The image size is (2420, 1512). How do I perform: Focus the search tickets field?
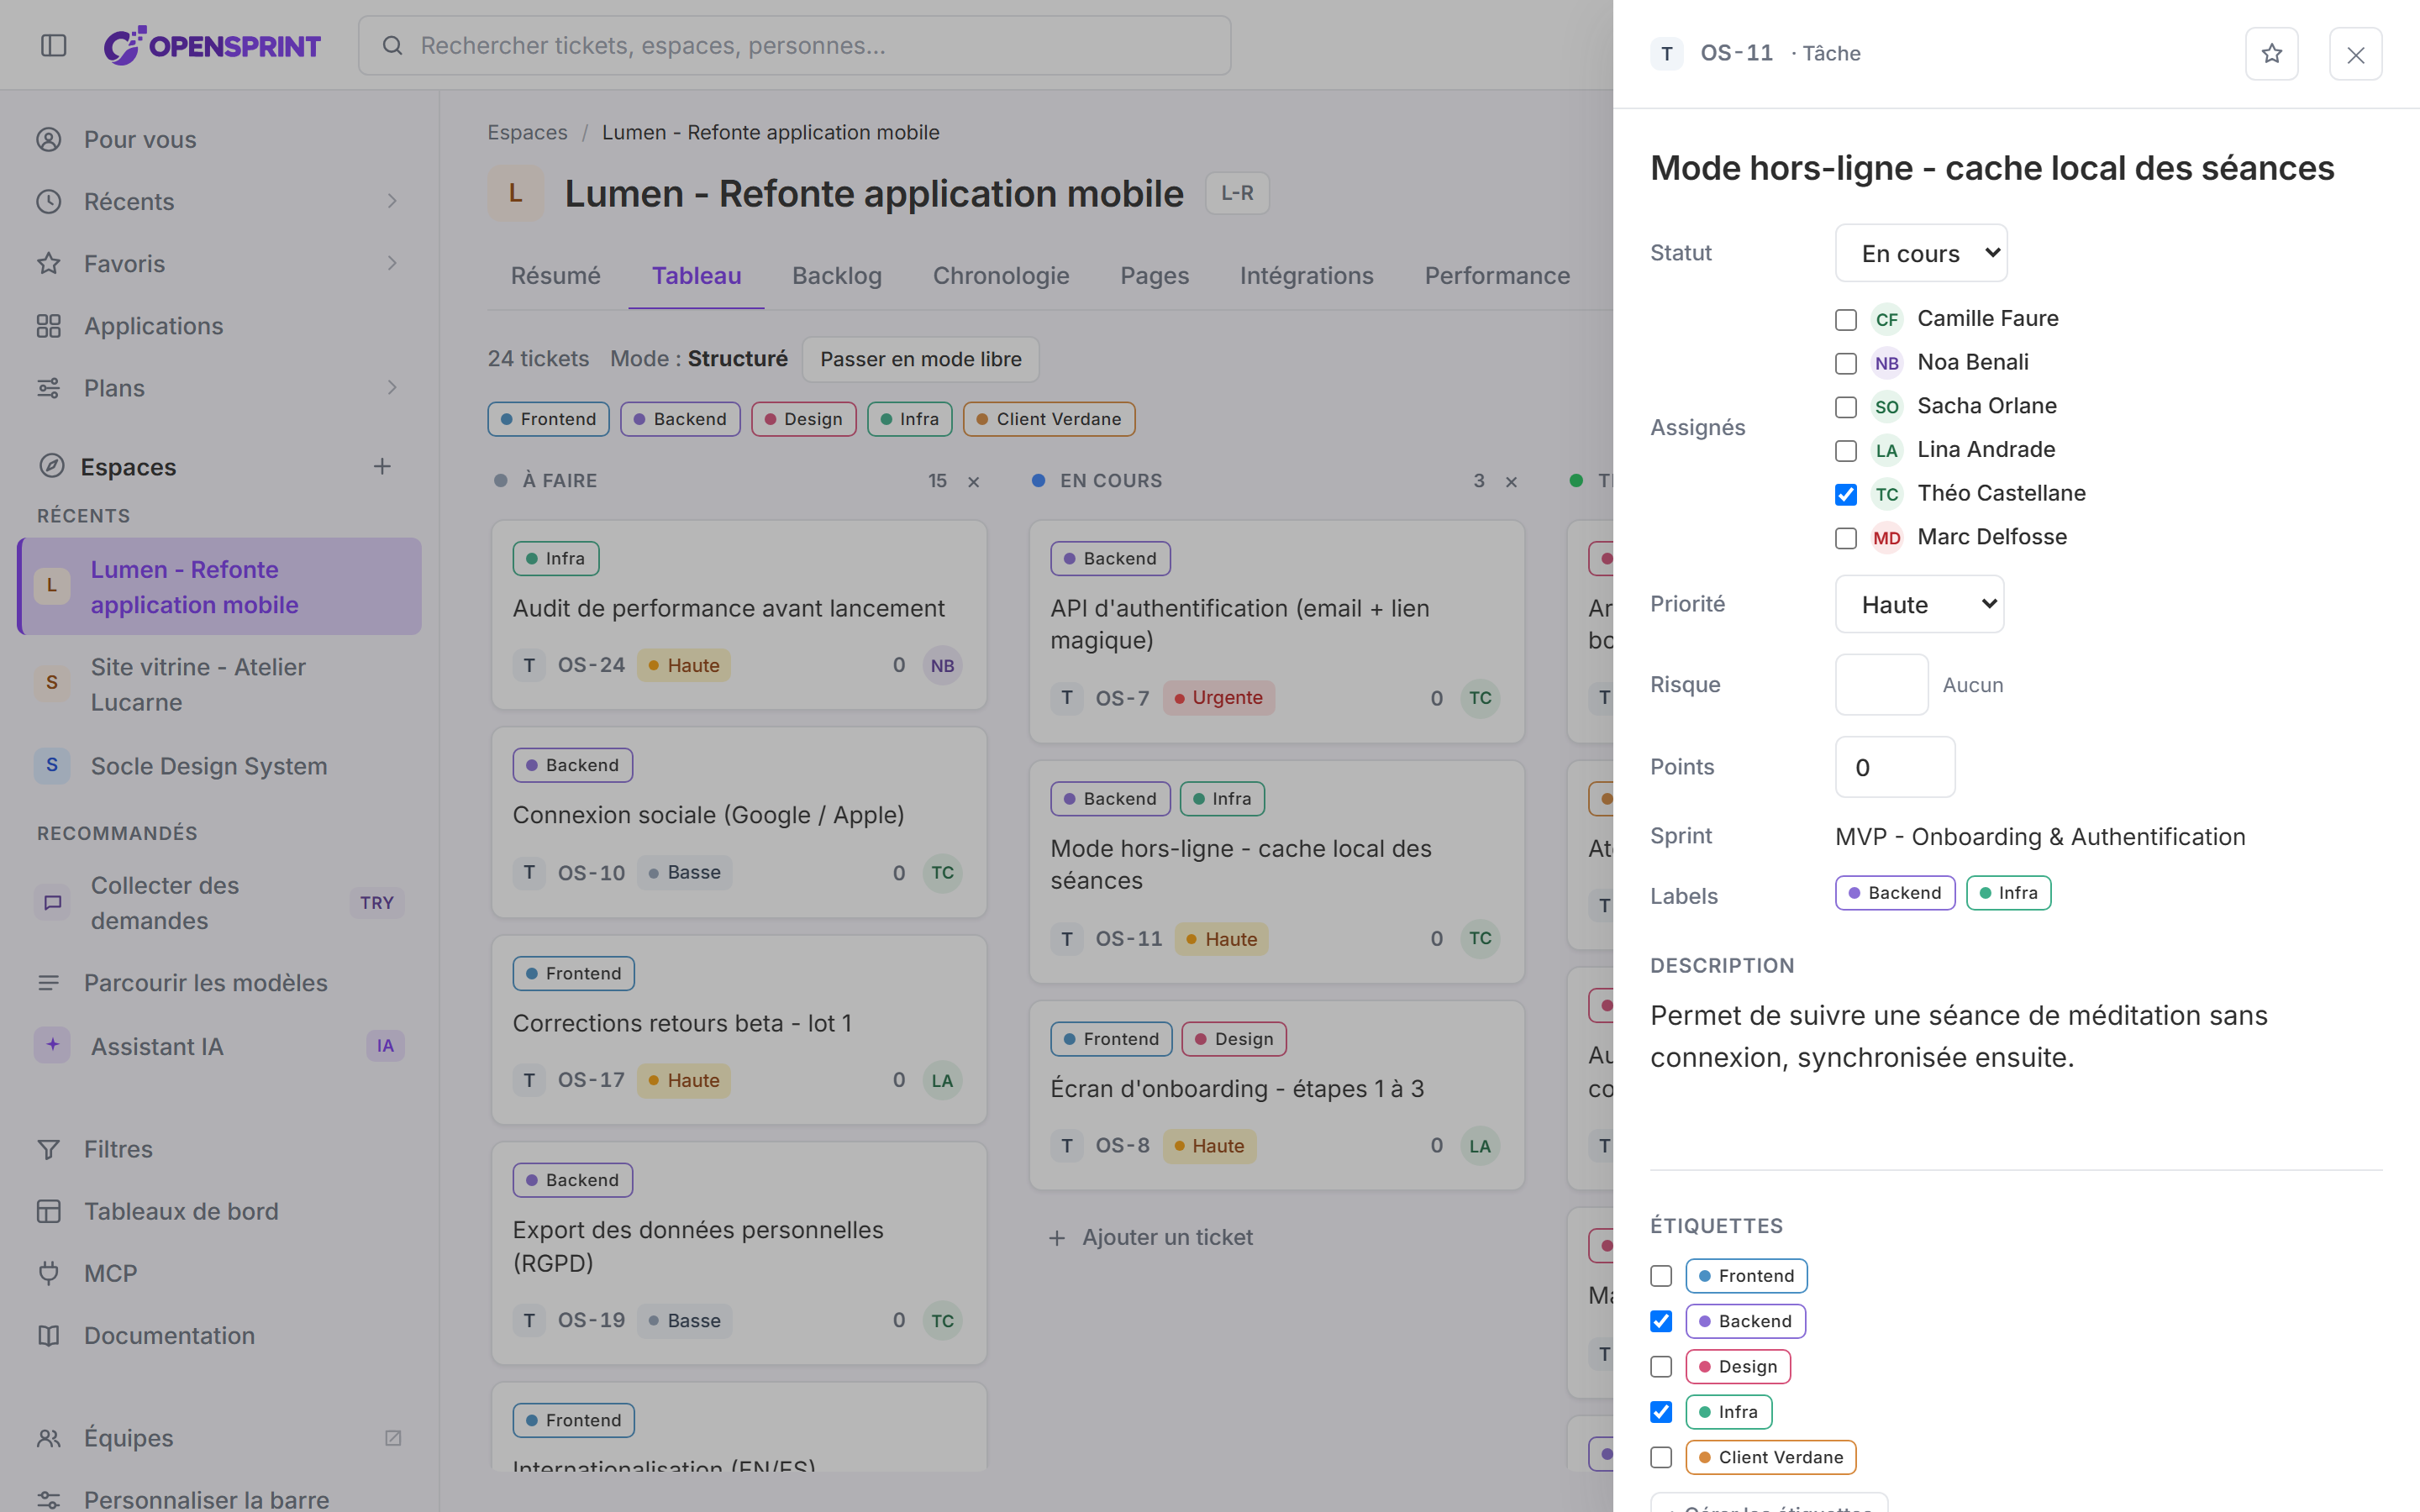[x=794, y=45]
